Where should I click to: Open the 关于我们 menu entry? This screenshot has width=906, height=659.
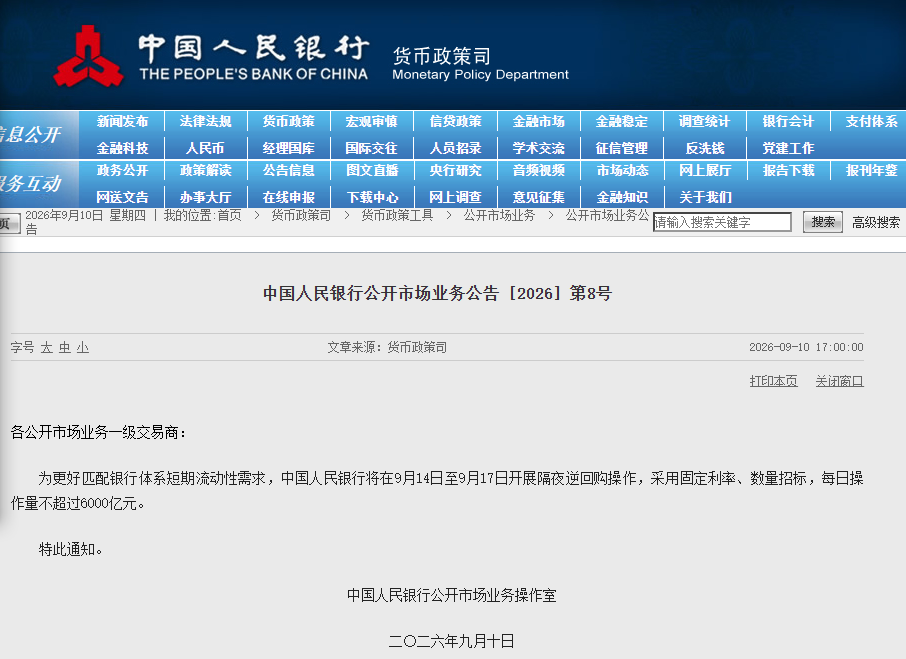[x=705, y=198]
